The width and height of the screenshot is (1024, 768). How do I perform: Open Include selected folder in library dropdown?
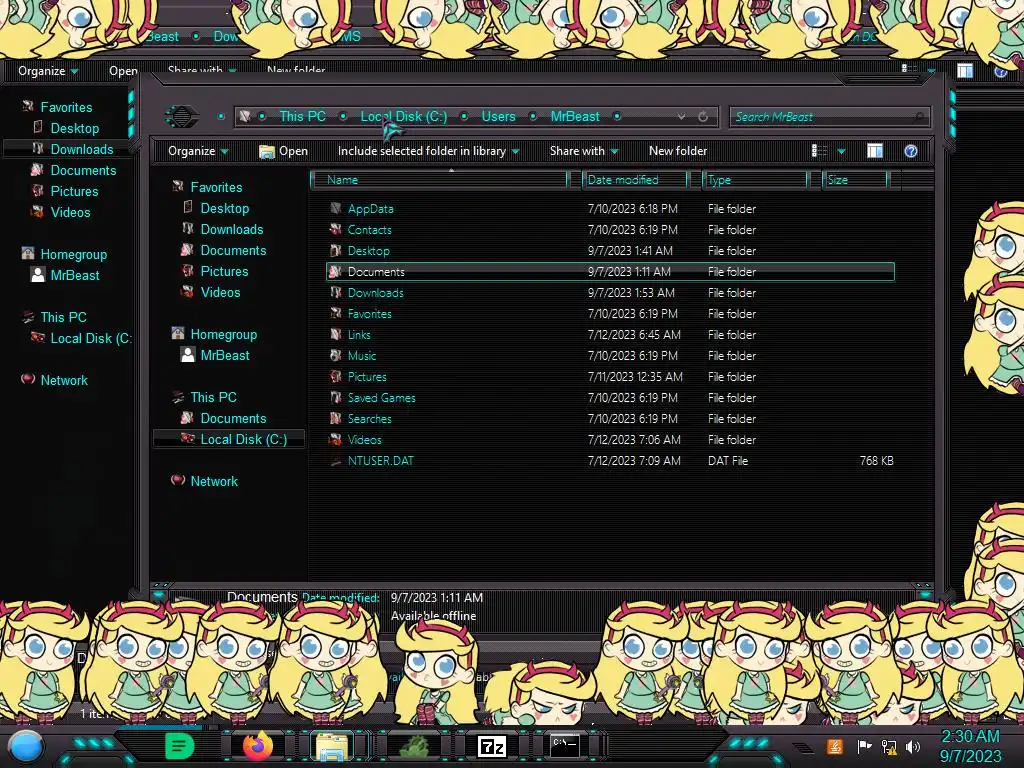(x=428, y=151)
